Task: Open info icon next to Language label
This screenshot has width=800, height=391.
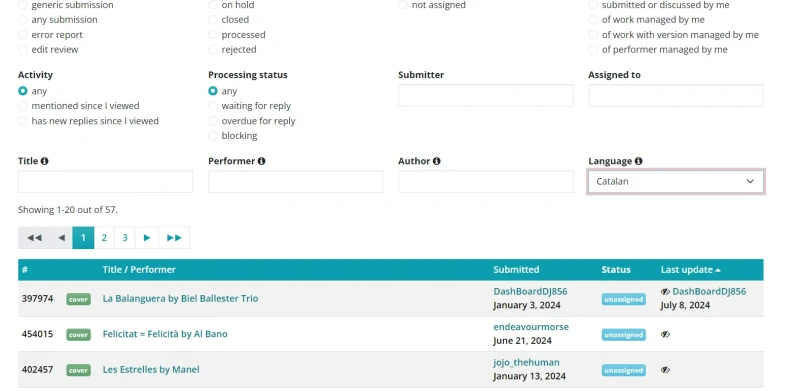Action: click(638, 161)
